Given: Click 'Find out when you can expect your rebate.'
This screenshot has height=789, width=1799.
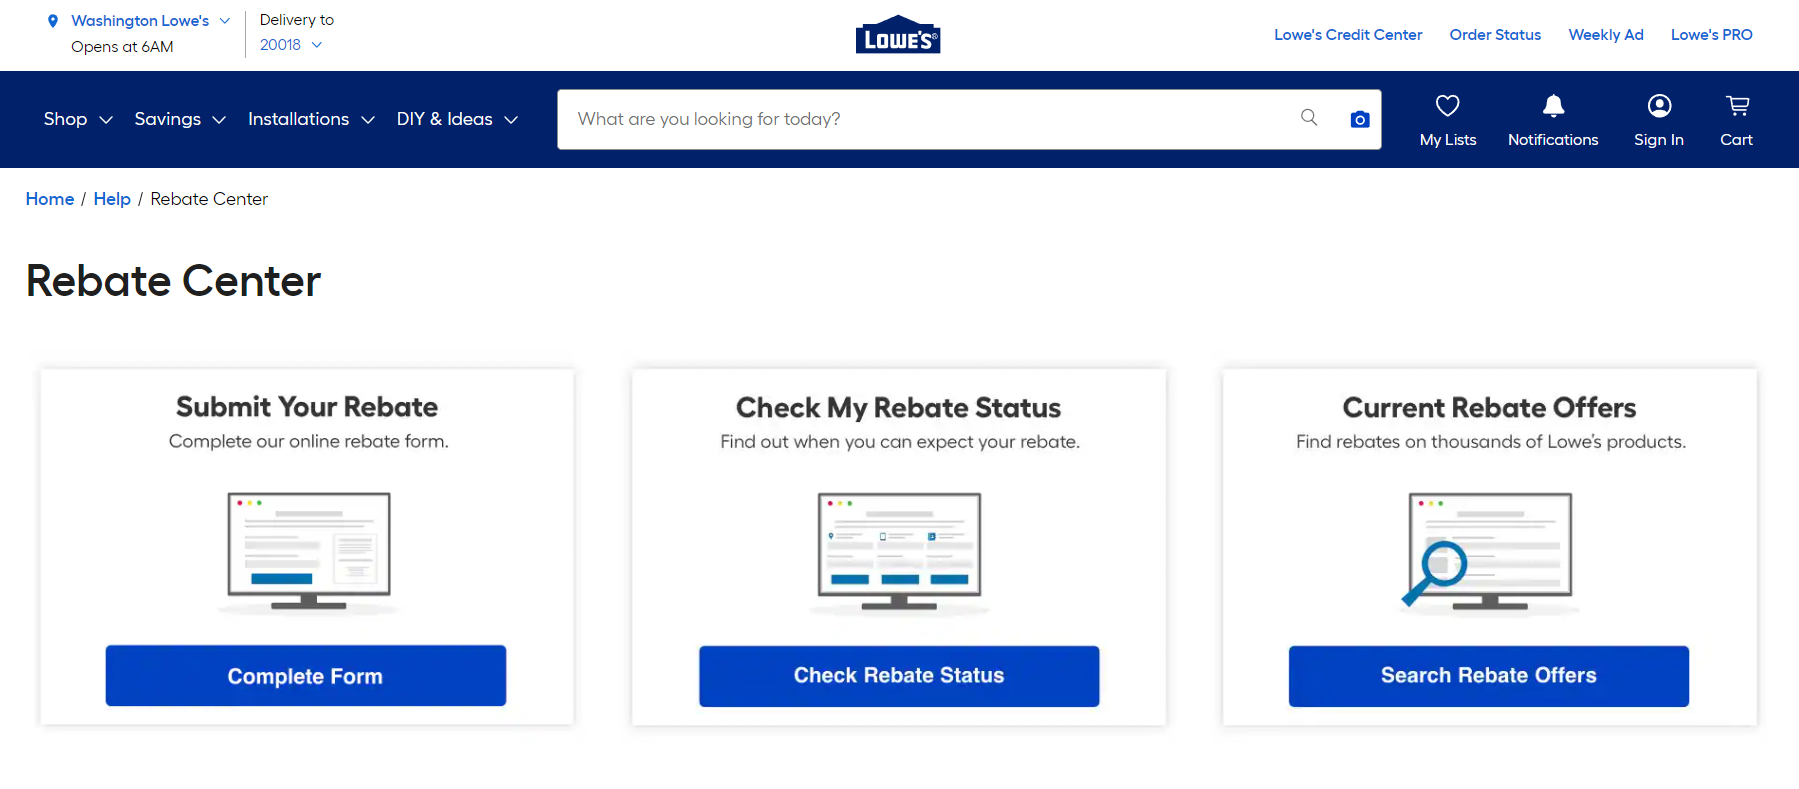Looking at the screenshot, I should pos(900,442).
